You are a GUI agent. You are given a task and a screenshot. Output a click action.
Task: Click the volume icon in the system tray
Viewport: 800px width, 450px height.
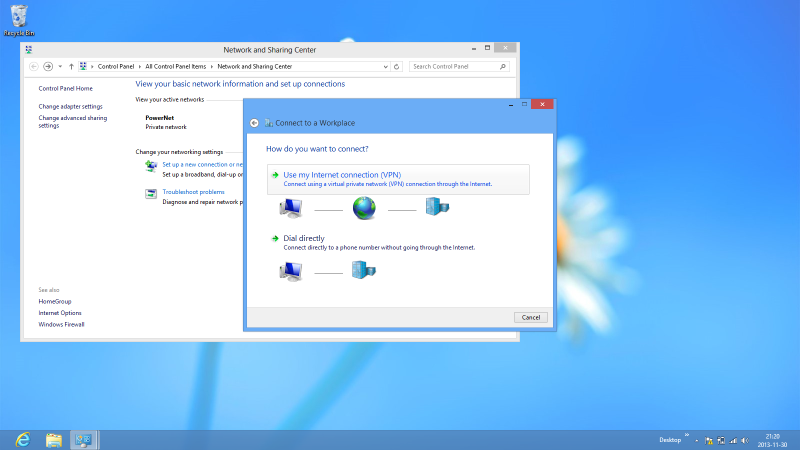(744, 440)
